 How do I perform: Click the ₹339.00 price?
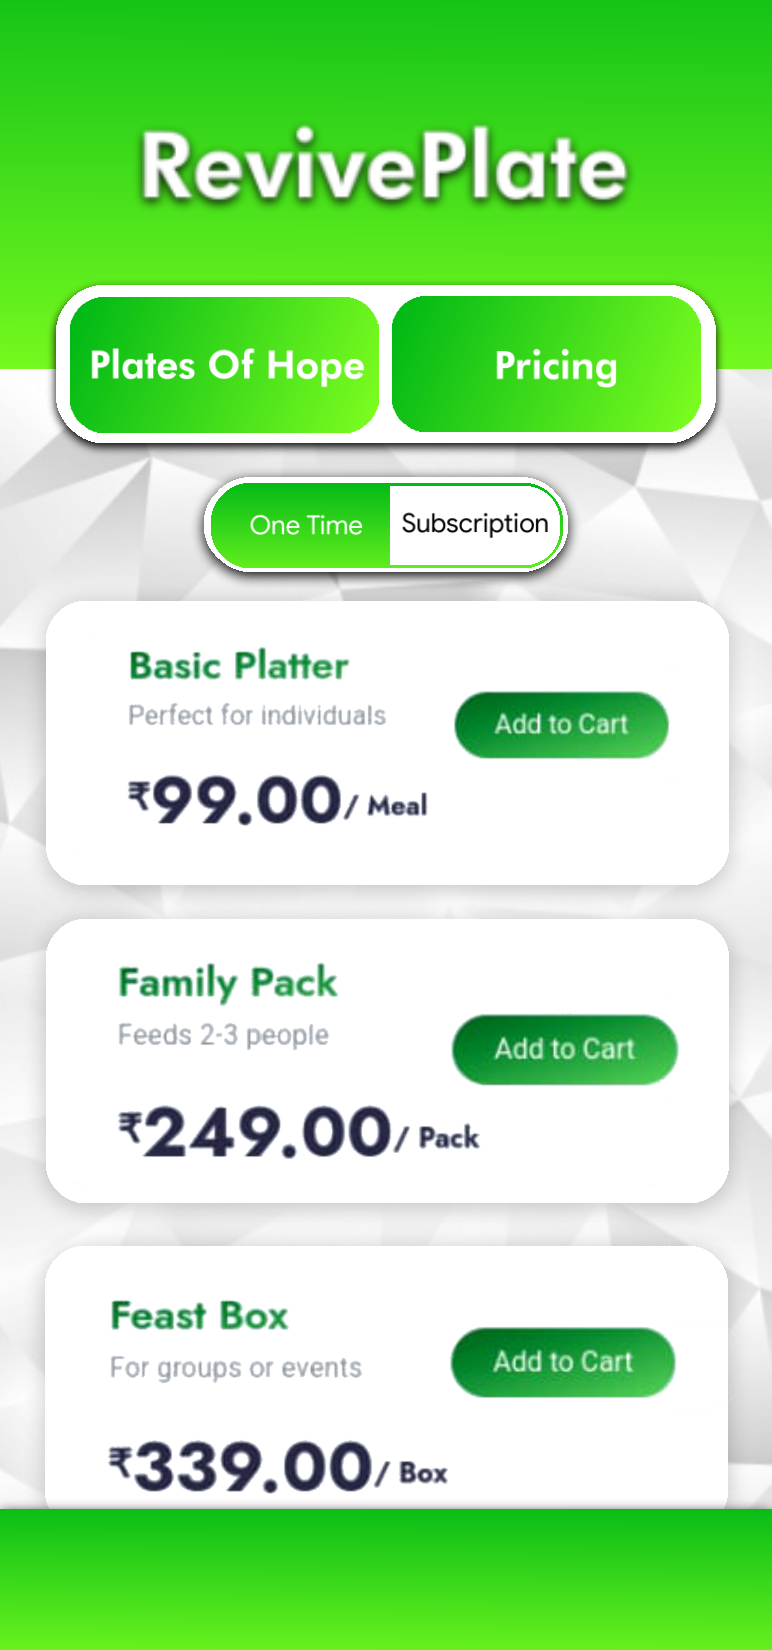[x=241, y=1467]
